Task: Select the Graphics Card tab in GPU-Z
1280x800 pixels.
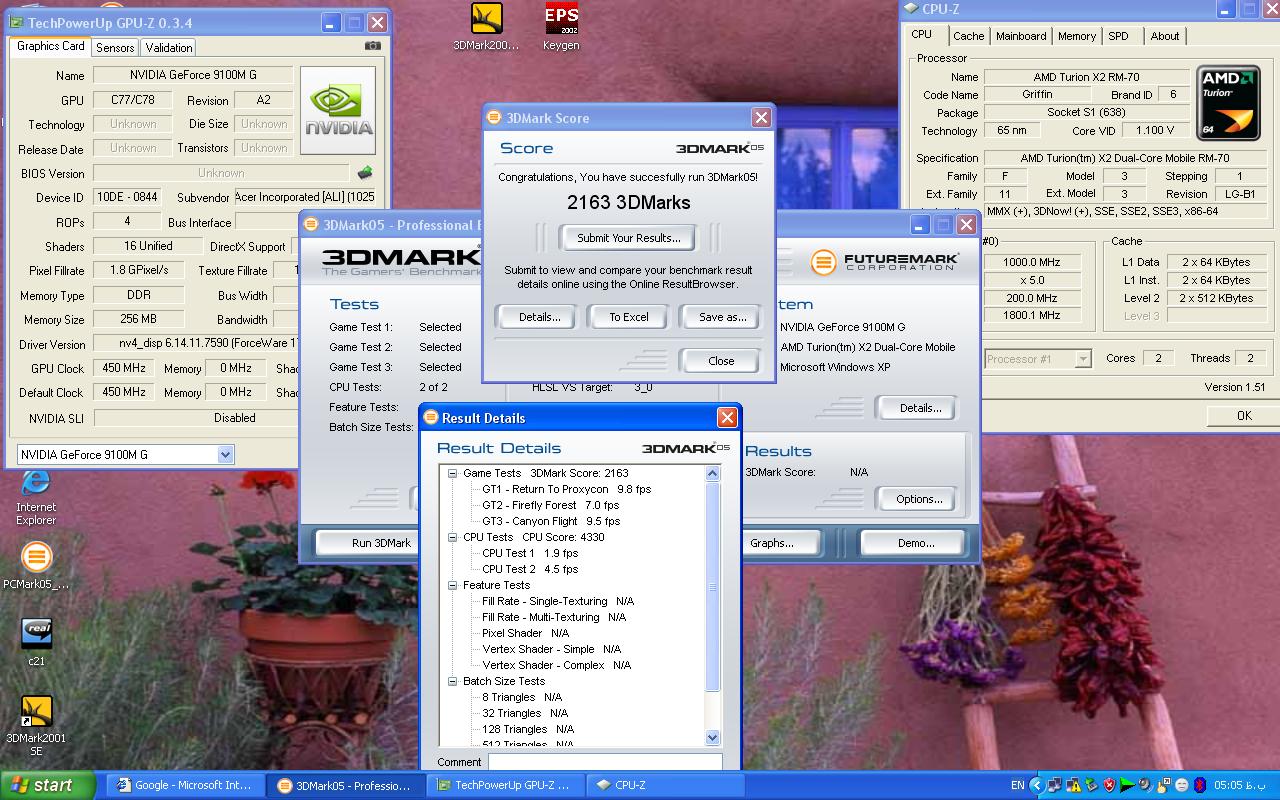Action: pos(51,46)
